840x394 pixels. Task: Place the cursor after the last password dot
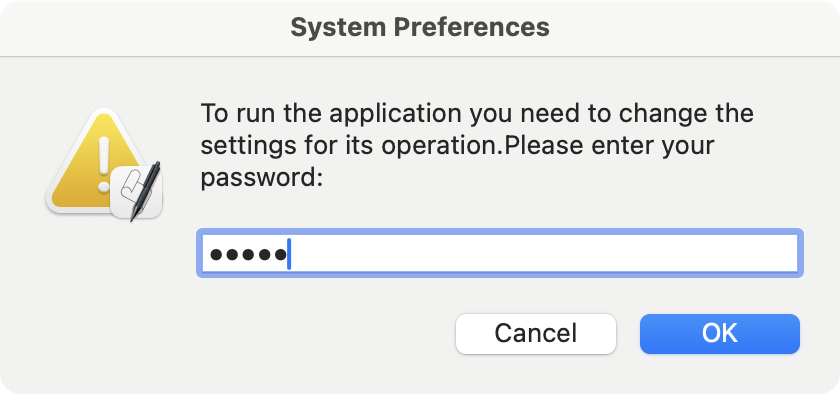point(289,254)
